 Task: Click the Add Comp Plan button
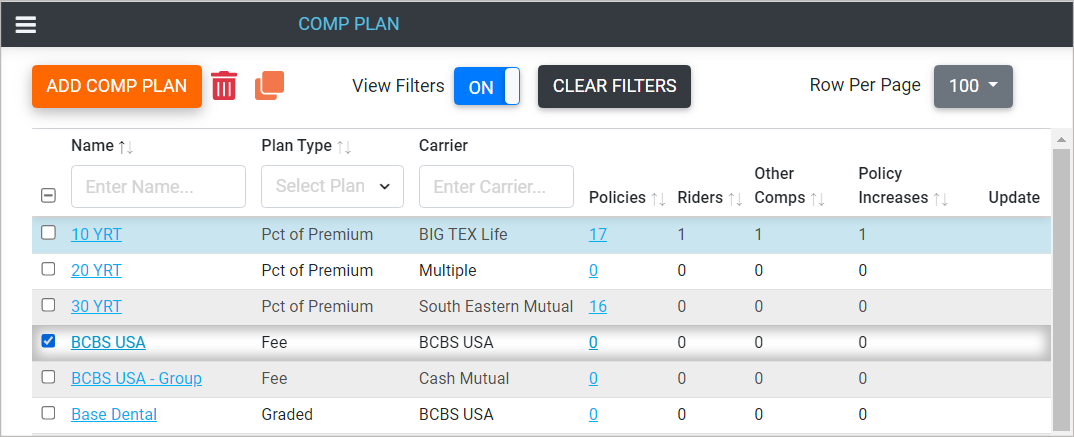click(117, 86)
